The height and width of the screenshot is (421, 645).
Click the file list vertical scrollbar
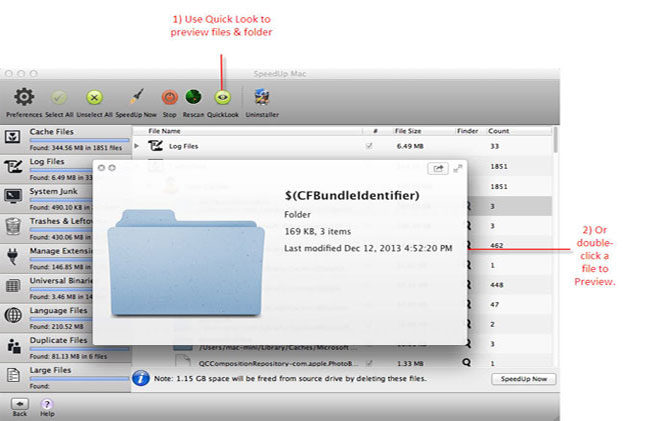[x=556, y=140]
